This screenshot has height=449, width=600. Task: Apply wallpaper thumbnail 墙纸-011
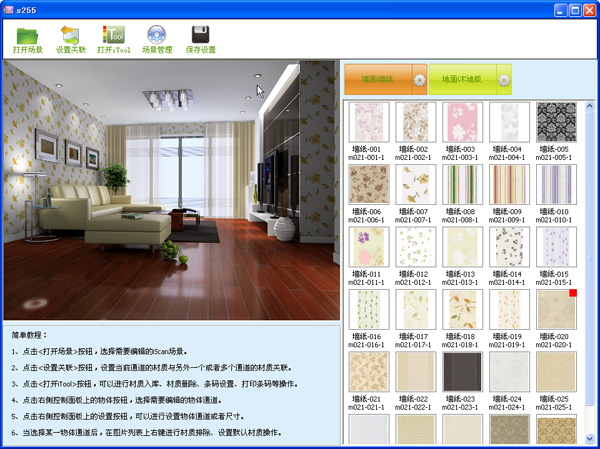point(368,247)
